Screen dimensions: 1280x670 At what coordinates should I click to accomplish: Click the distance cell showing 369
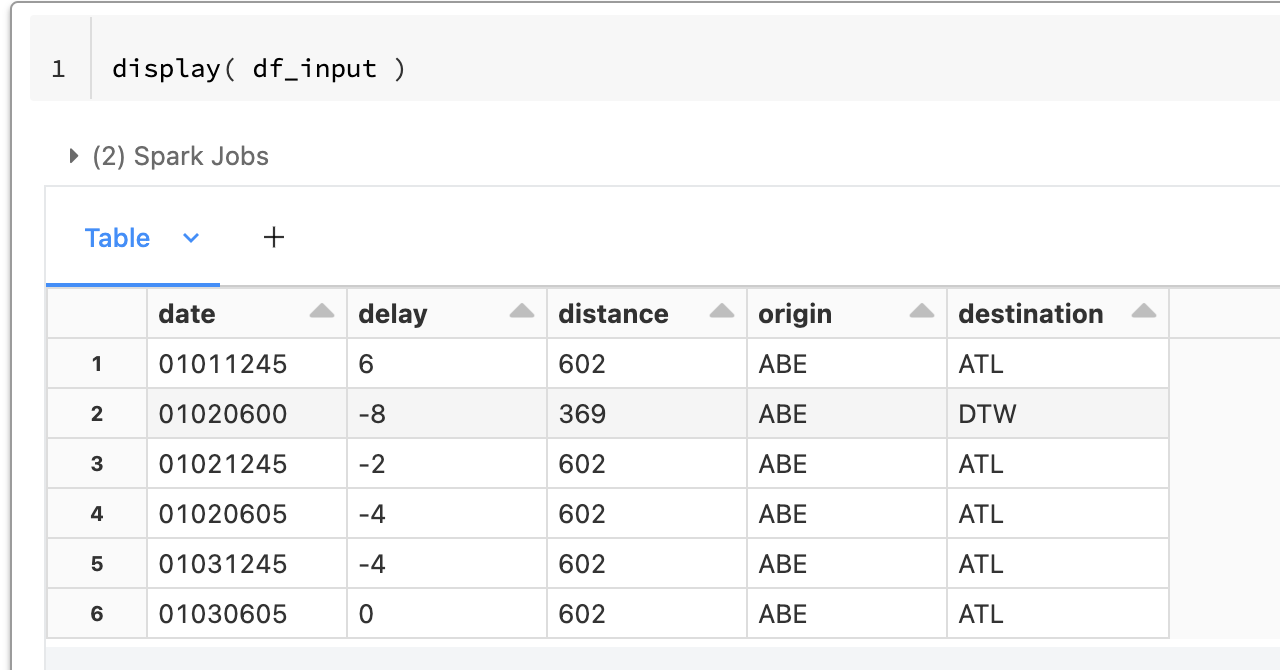click(x=647, y=414)
